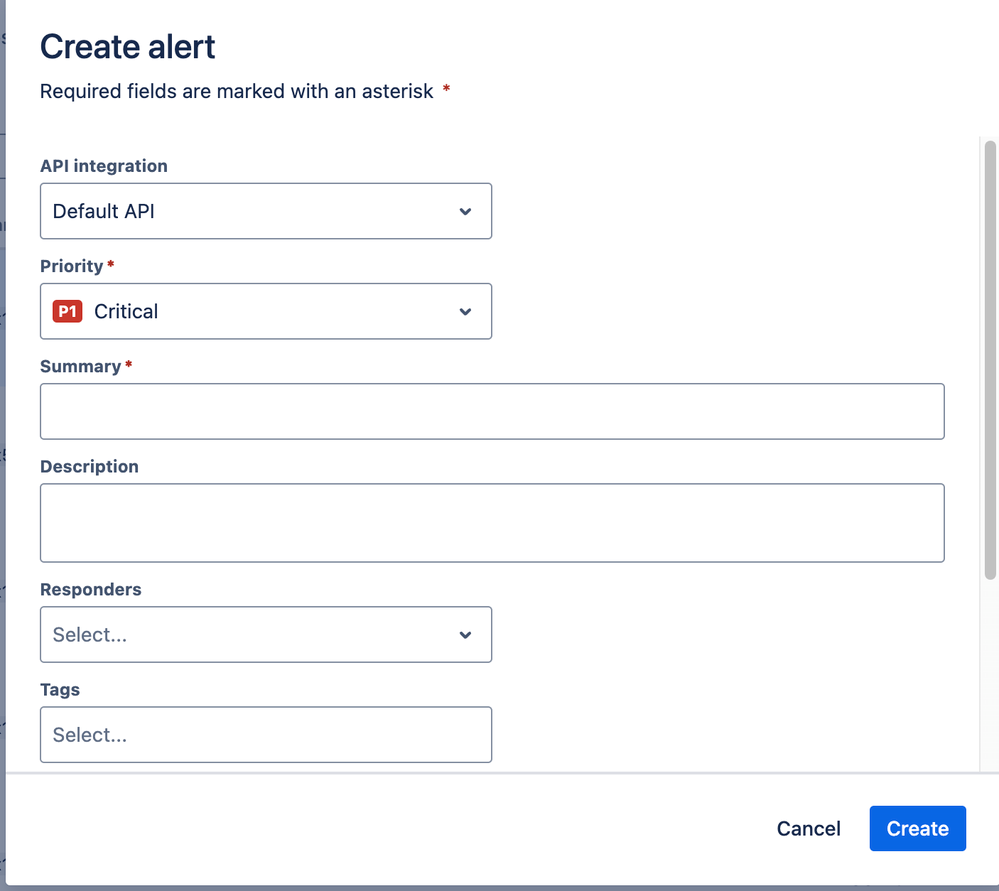The image size is (999, 891).
Task: Click the Cancel button
Action: pyautogui.click(x=808, y=828)
